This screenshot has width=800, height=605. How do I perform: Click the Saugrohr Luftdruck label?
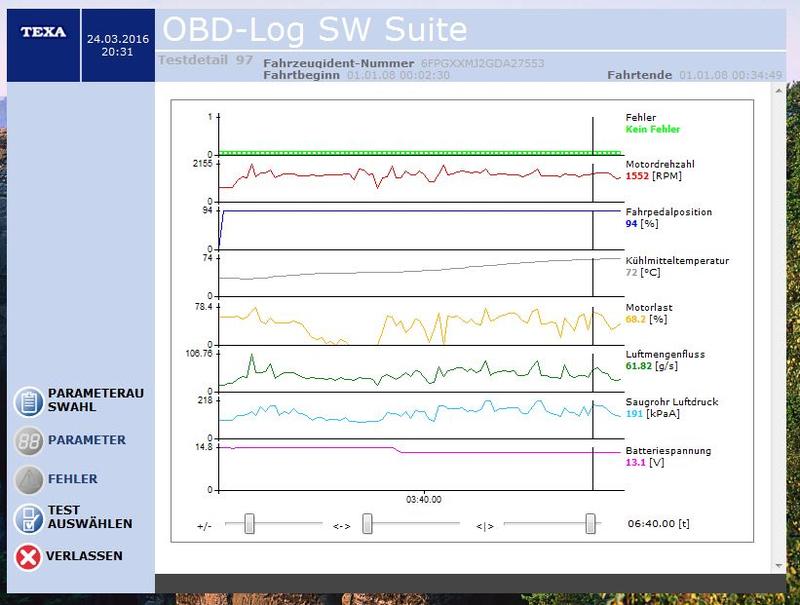(x=671, y=401)
